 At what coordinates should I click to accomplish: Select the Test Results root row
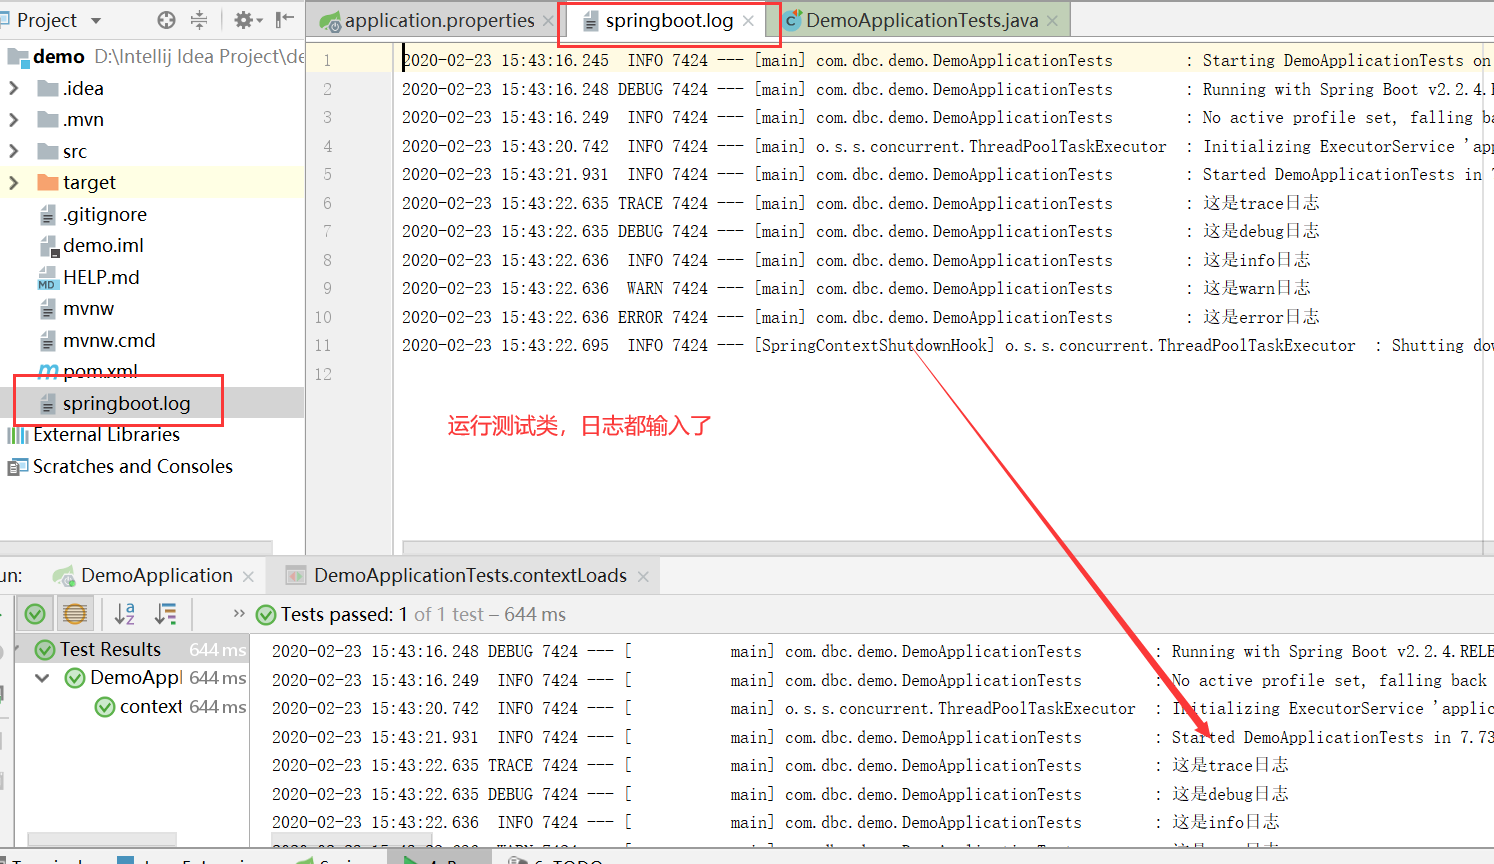132,650
